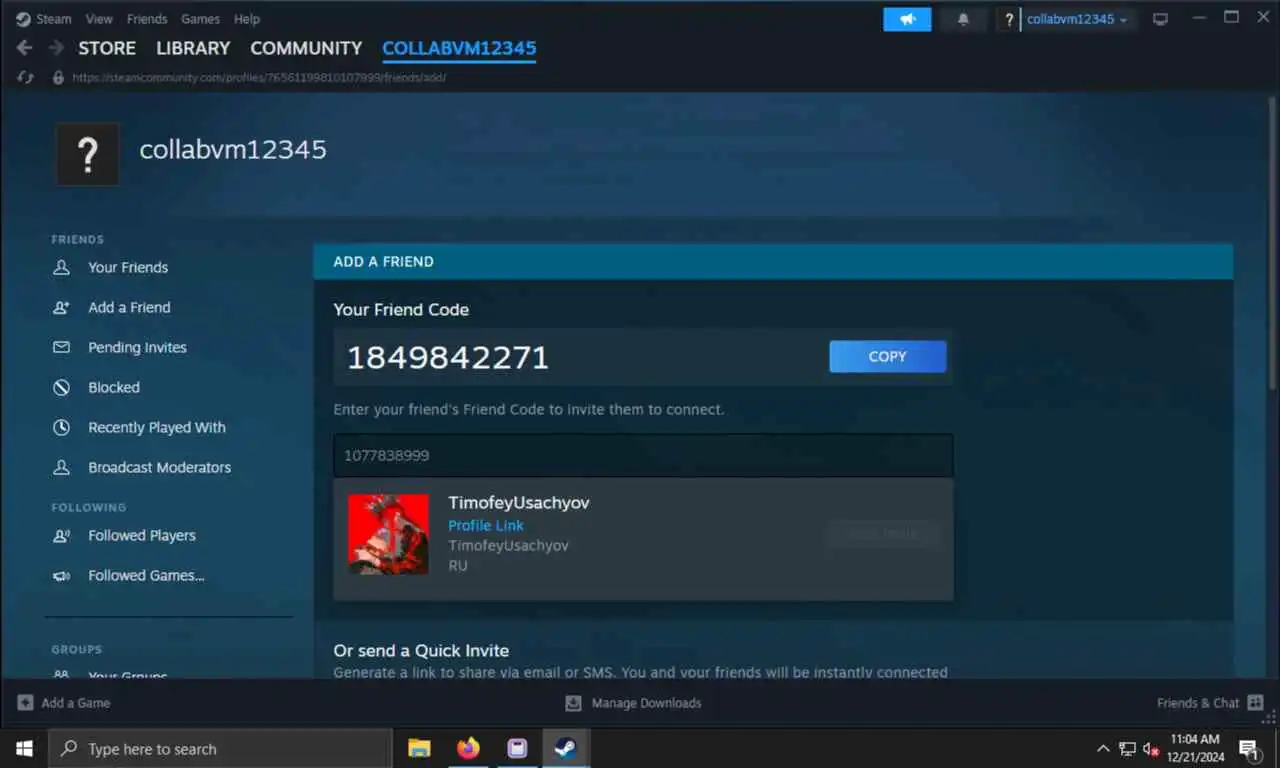Click the Pending Invites envelope icon
The image size is (1280, 768).
tap(61, 347)
